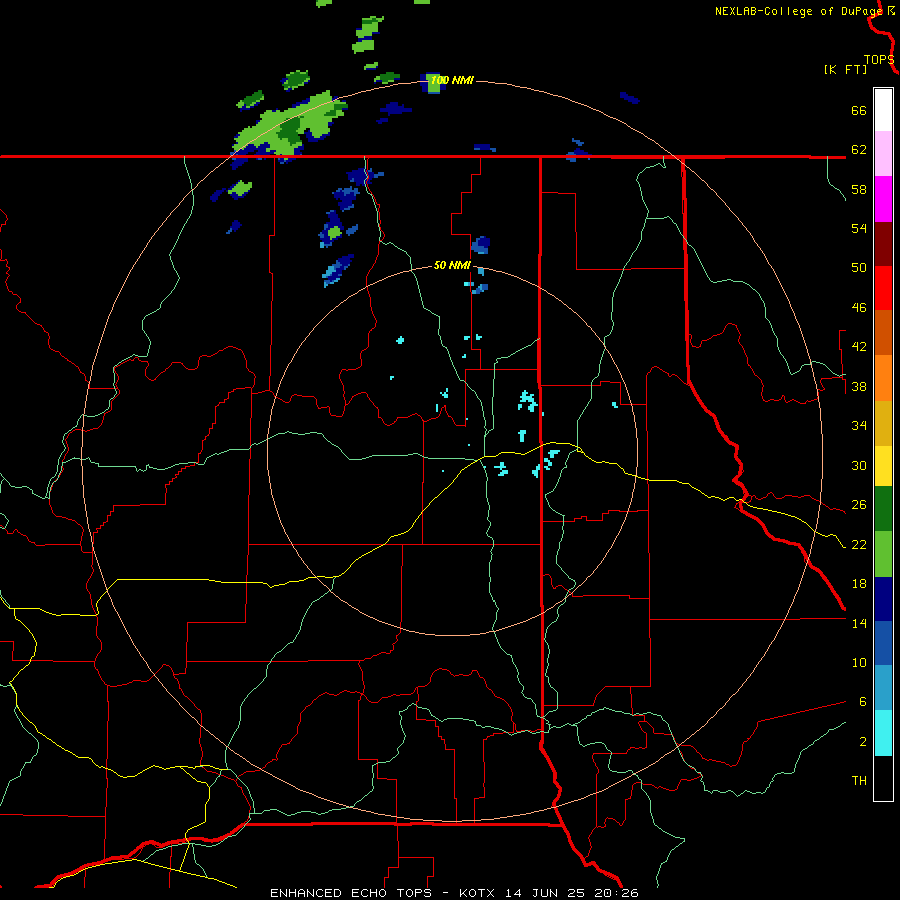Click the "TOPS" legend title
The image size is (900, 900).
point(879,59)
